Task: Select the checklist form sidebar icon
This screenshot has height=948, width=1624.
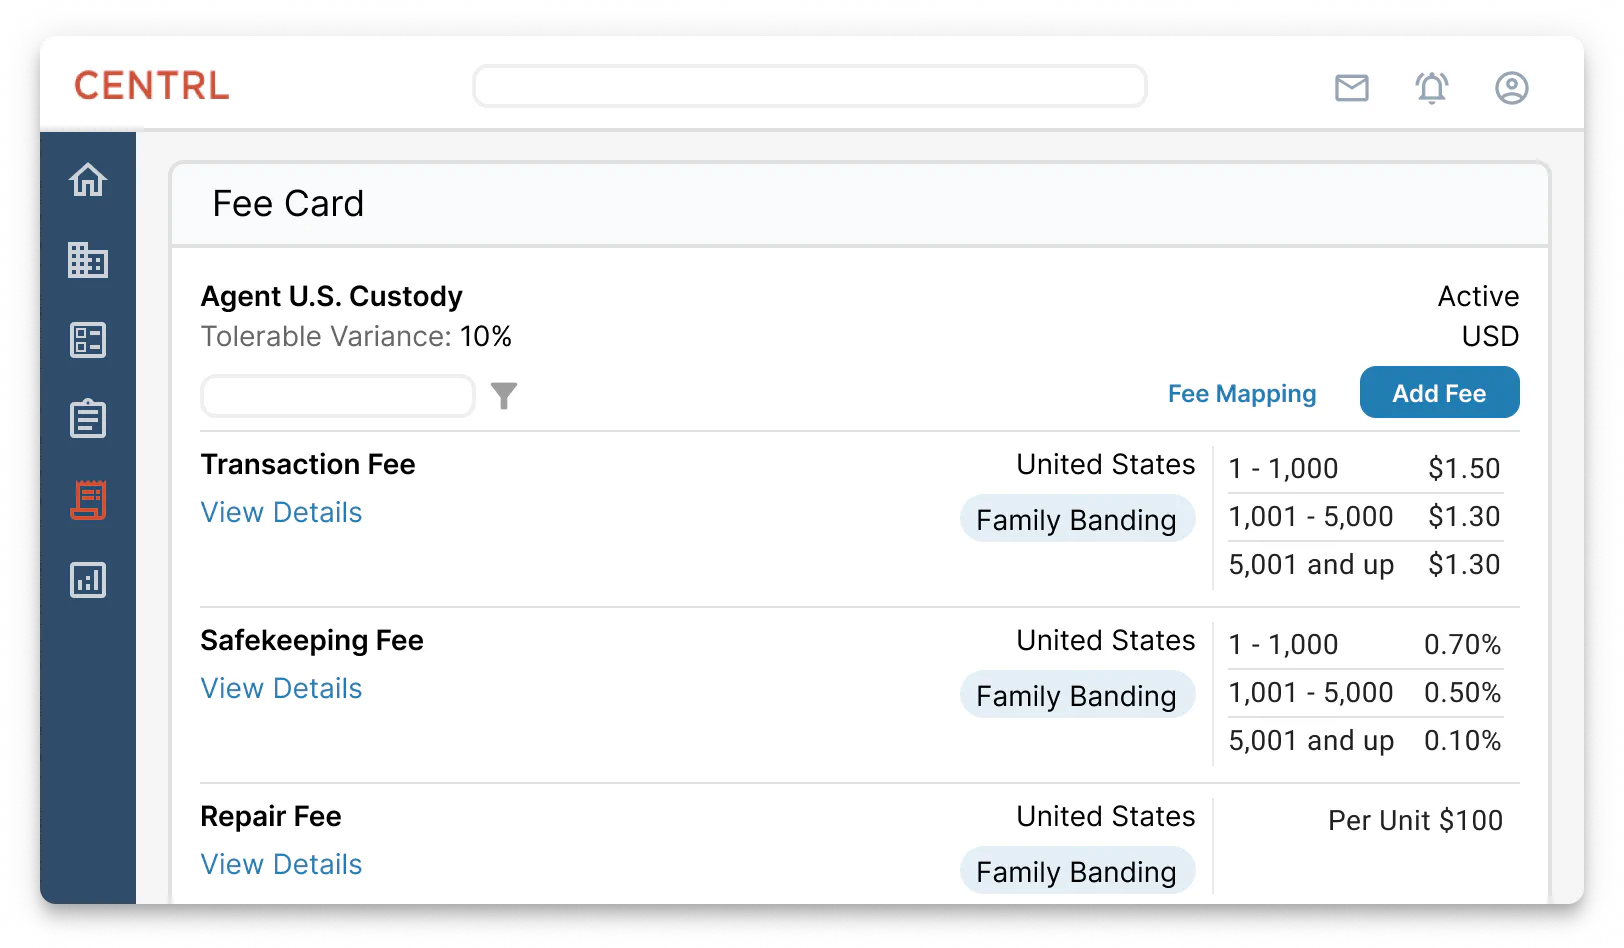Action: [x=88, y=340]
